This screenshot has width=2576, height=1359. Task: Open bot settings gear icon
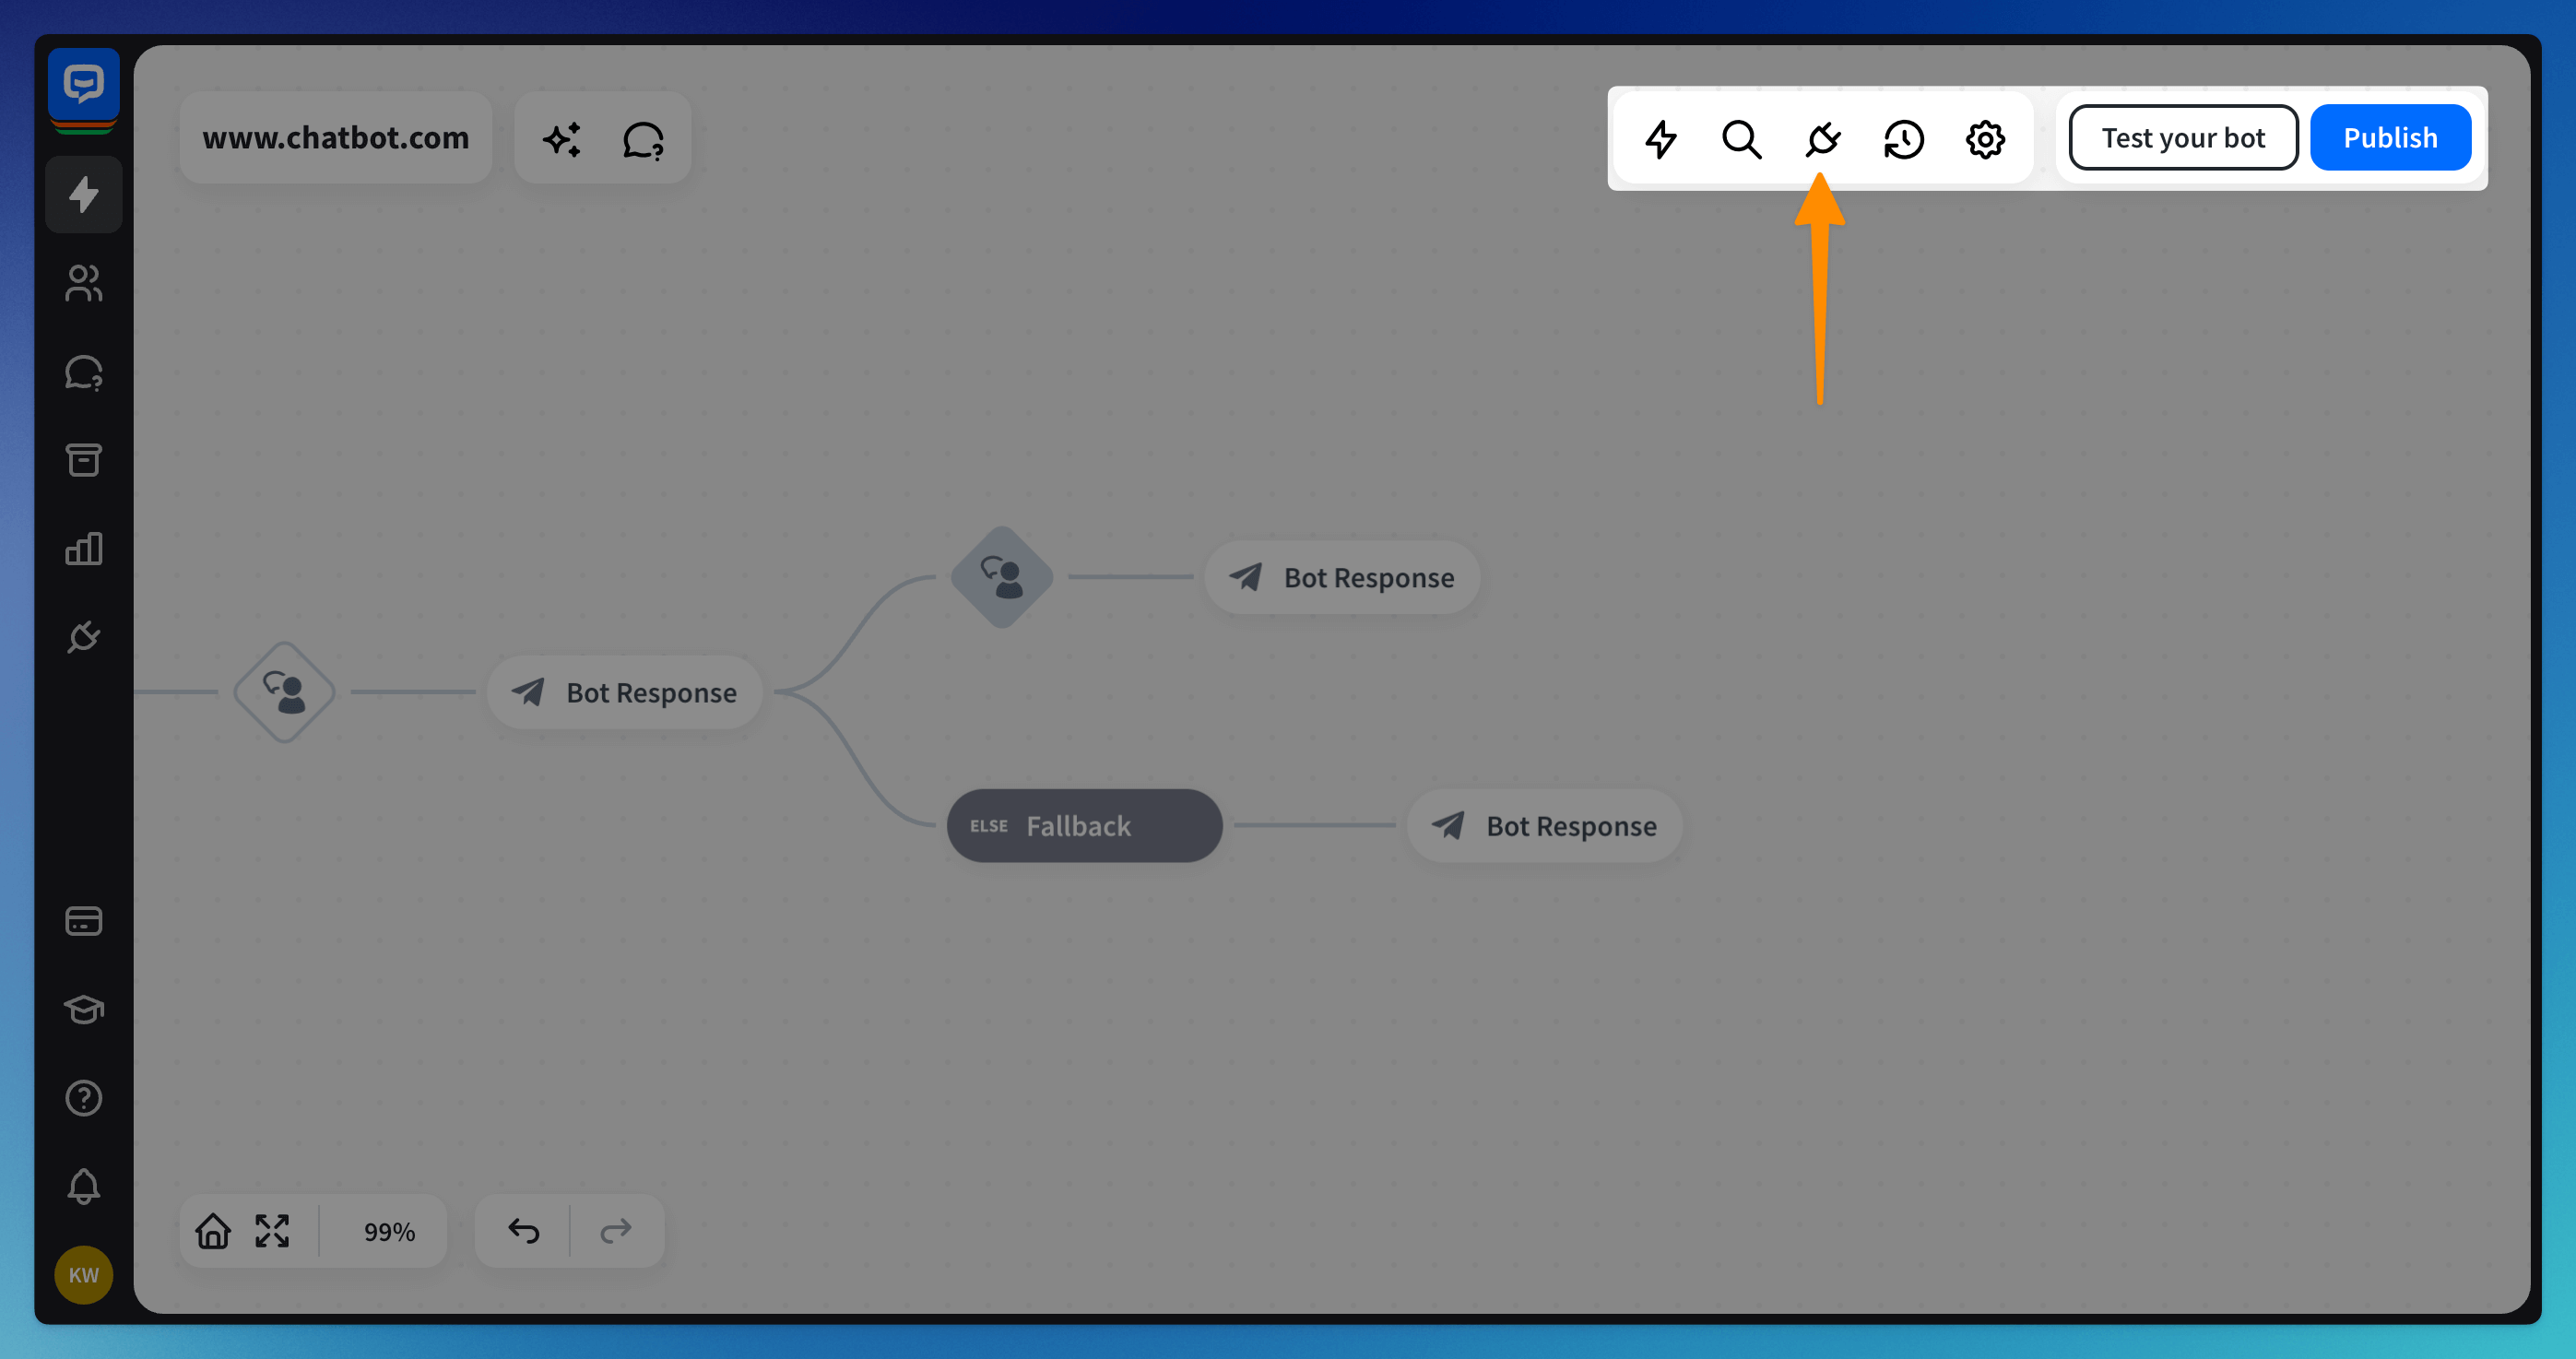[x=1985, y=139]
